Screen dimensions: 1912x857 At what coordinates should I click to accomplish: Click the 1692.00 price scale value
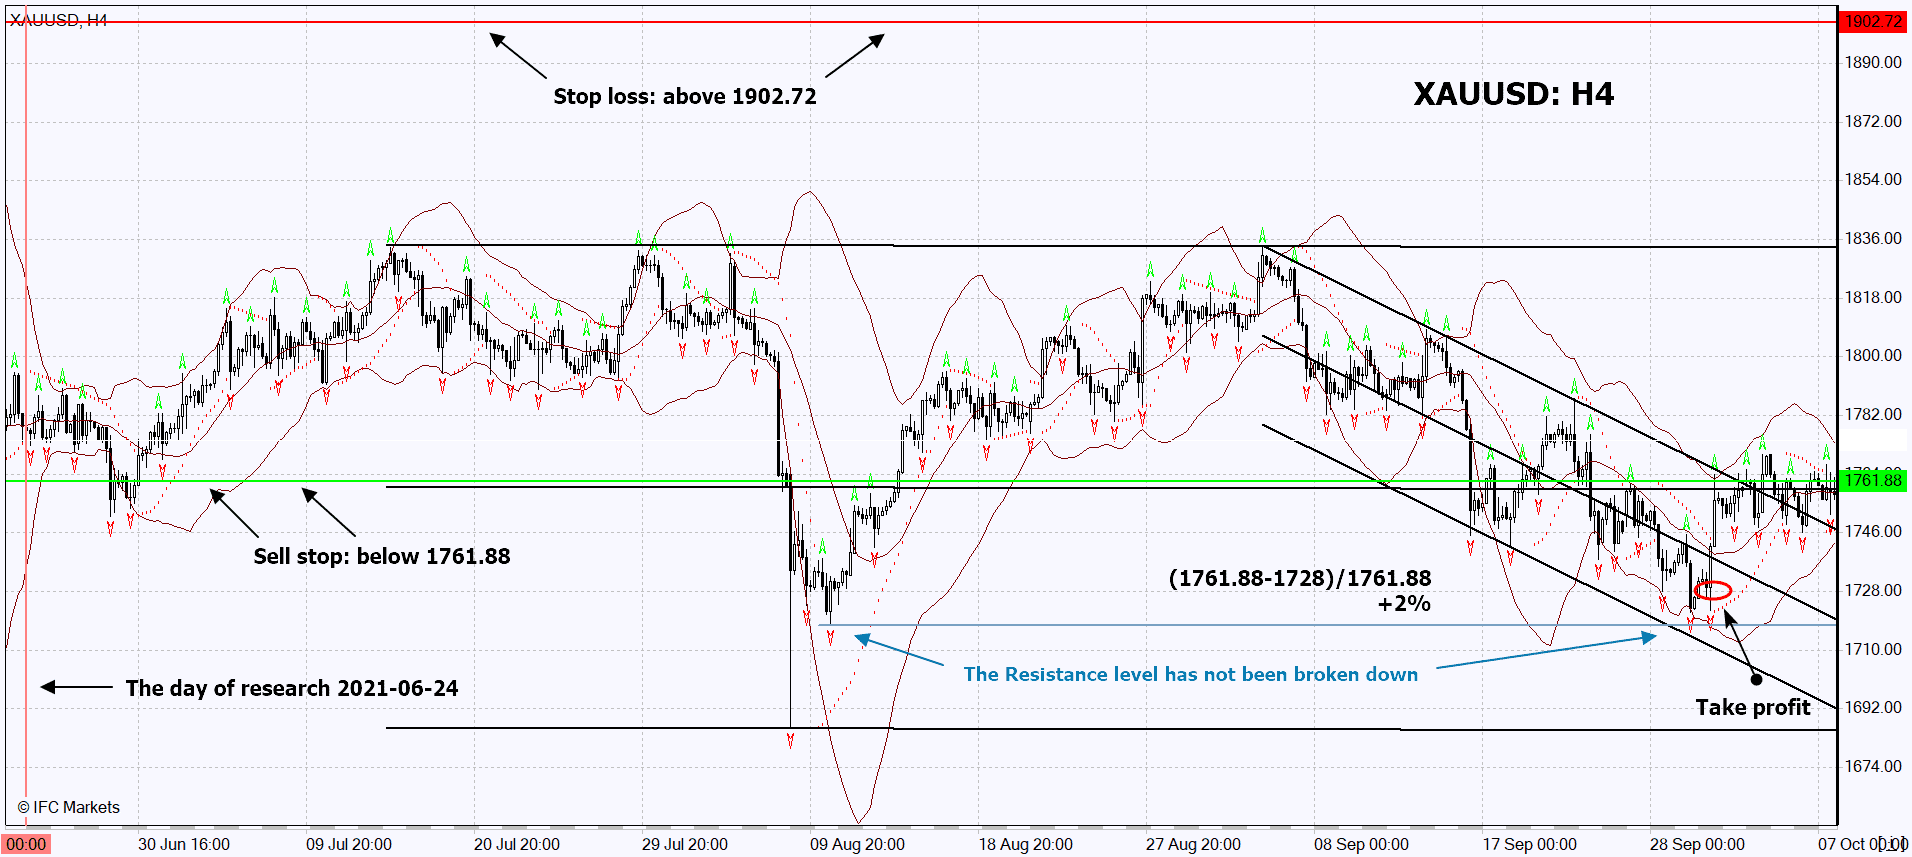coord(1873,707)
